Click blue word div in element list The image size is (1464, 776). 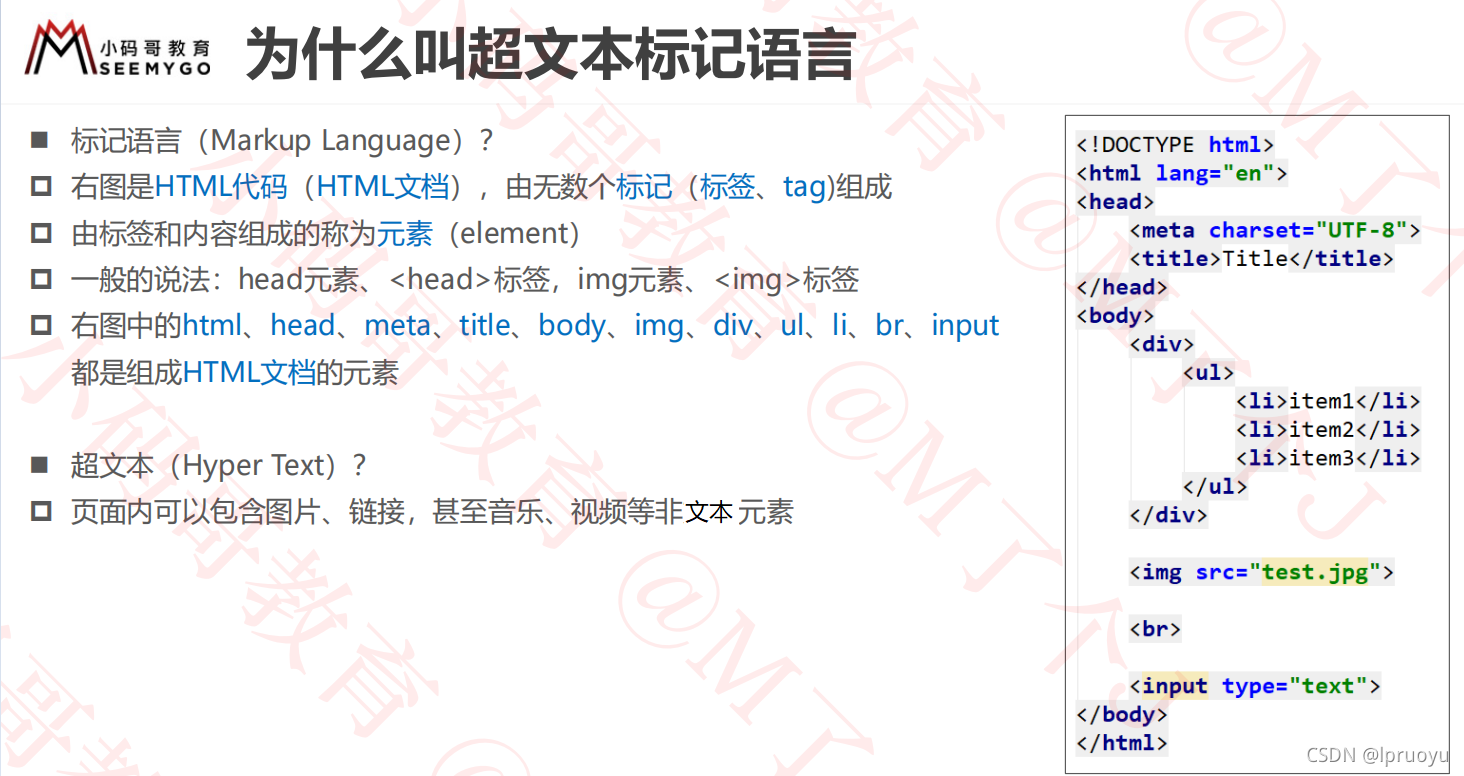[733, 326]
